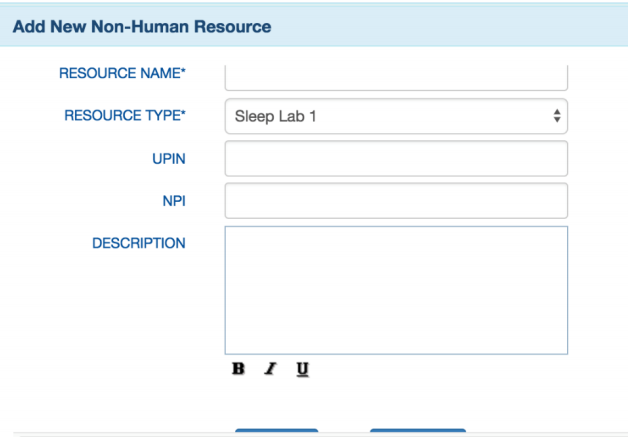
Task: Toggle bold formatting in description editor
Action: click(x=238, y=369)
